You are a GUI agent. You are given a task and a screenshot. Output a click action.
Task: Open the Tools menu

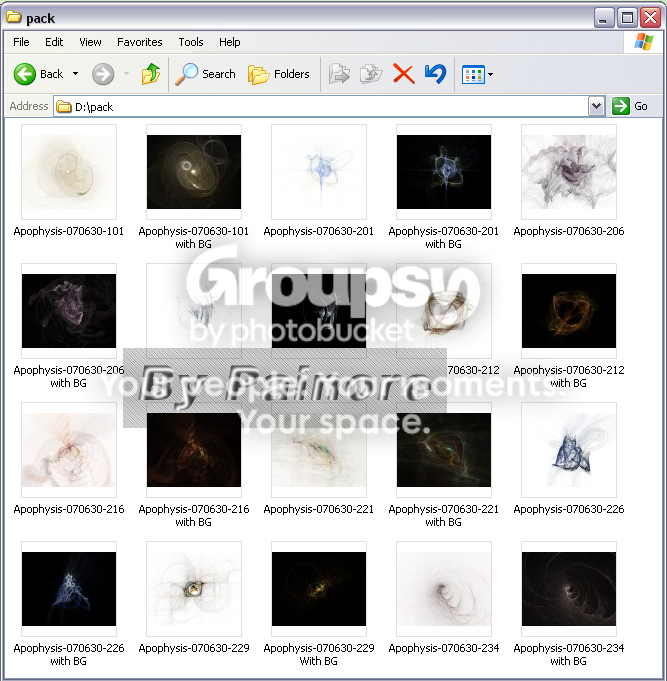(191, 42)
